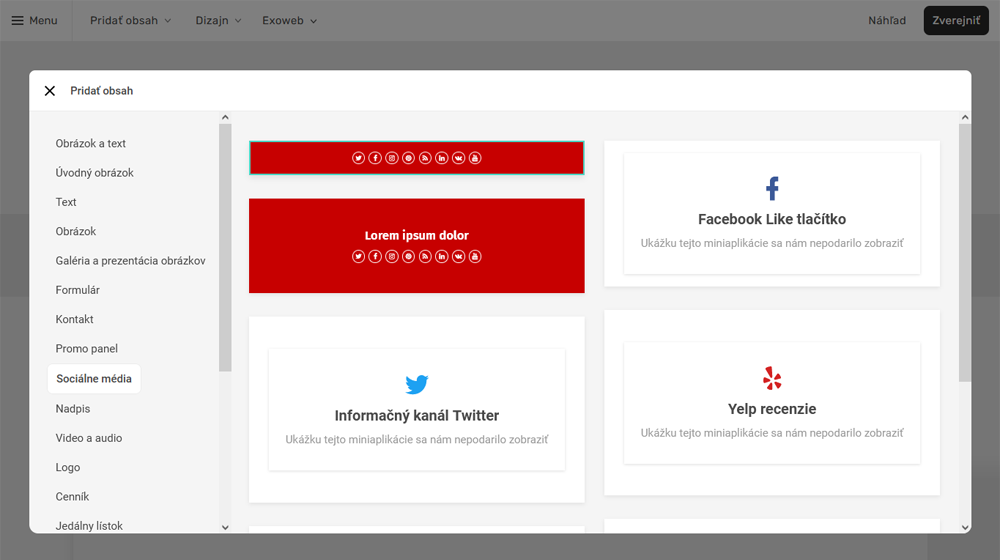
Task: Select the Text category
Action: point(66,202)
